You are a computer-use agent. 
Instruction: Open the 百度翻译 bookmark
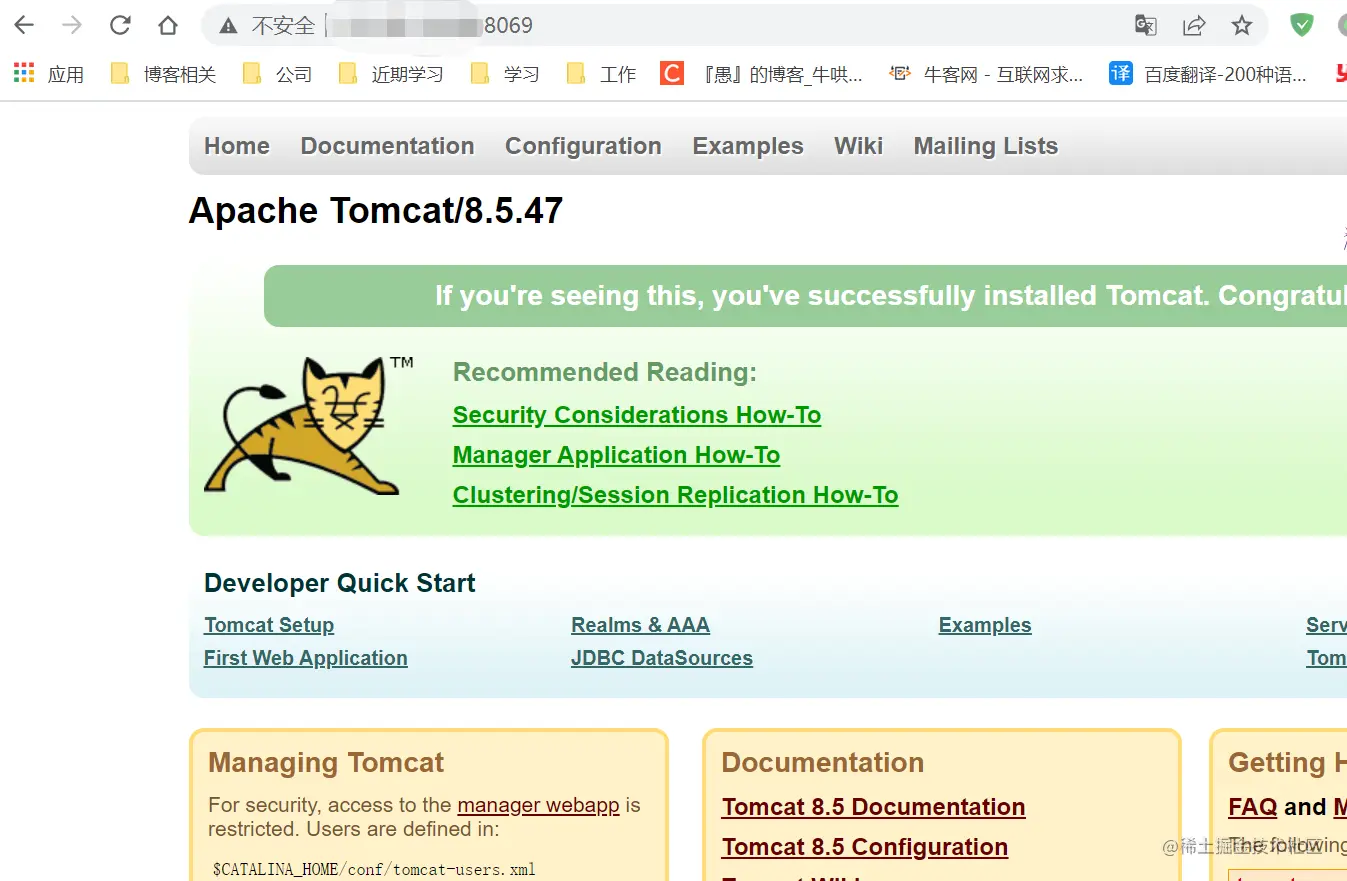click(x=1208, y=74)
